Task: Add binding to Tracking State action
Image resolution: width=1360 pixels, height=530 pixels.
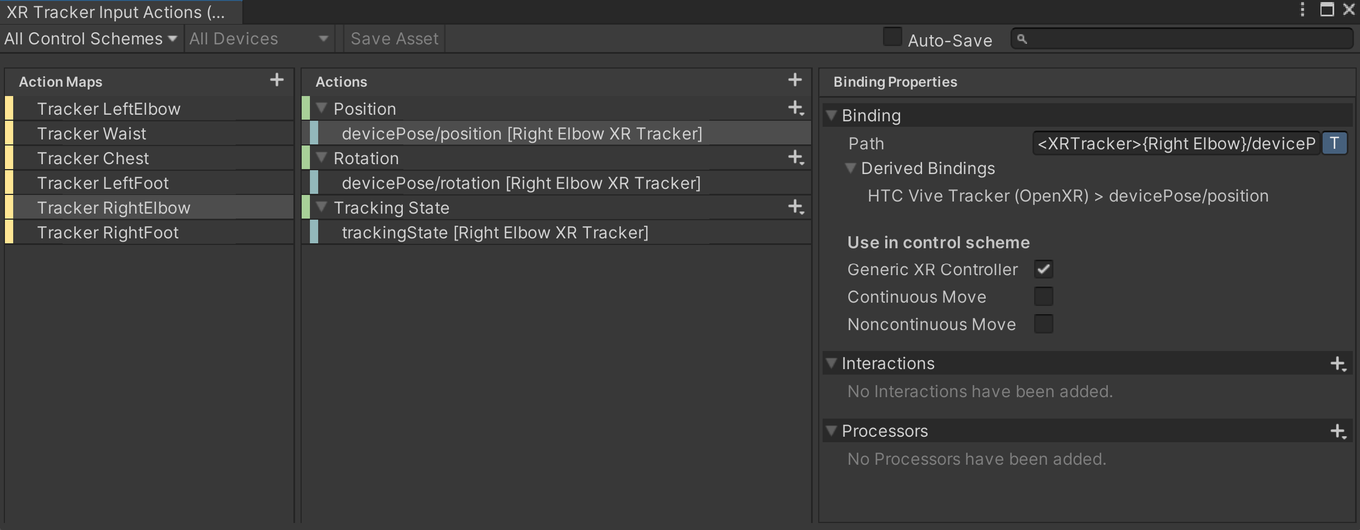Action: 796,207
